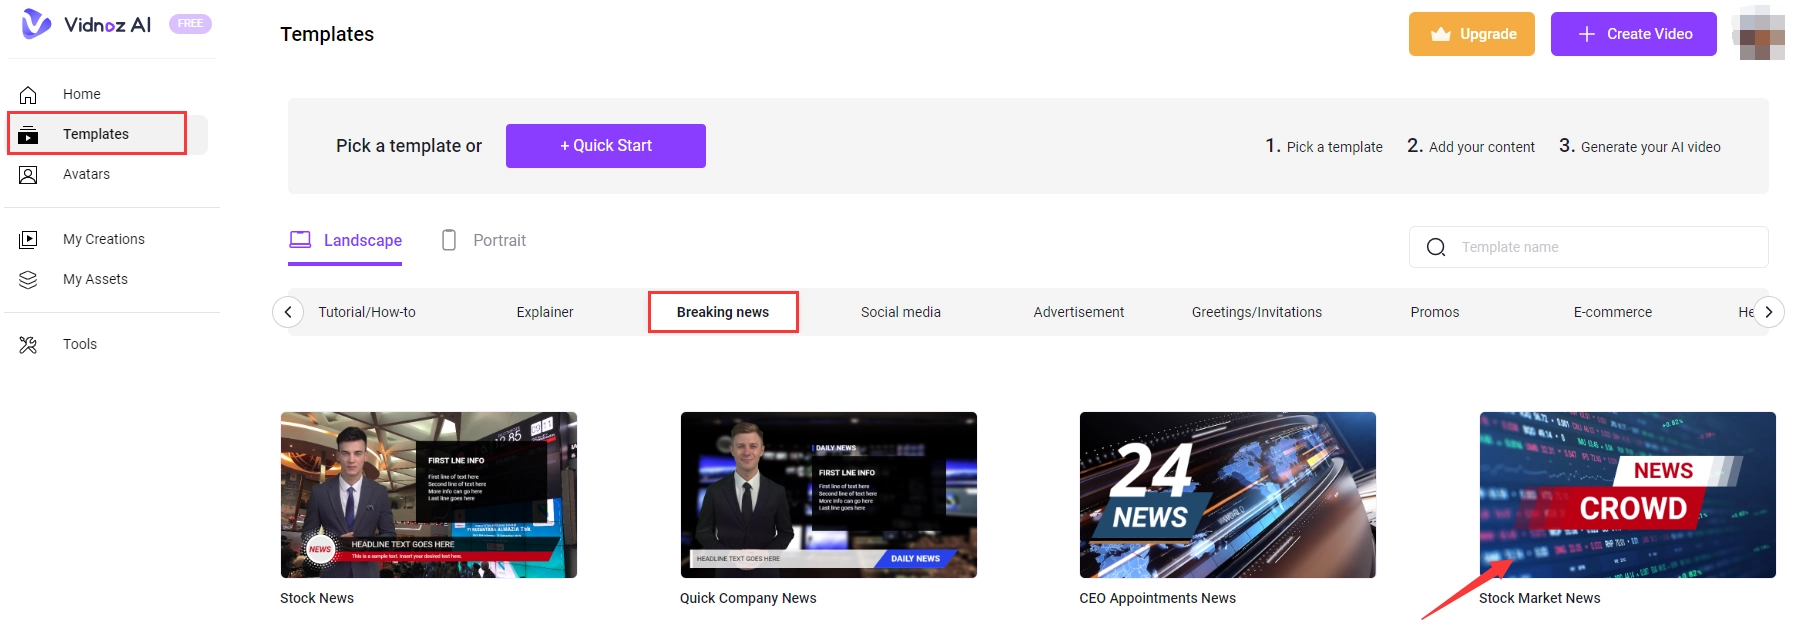Click the Create Video button
Viewport: 1812px width, 626px height.
click(1633, 34)
